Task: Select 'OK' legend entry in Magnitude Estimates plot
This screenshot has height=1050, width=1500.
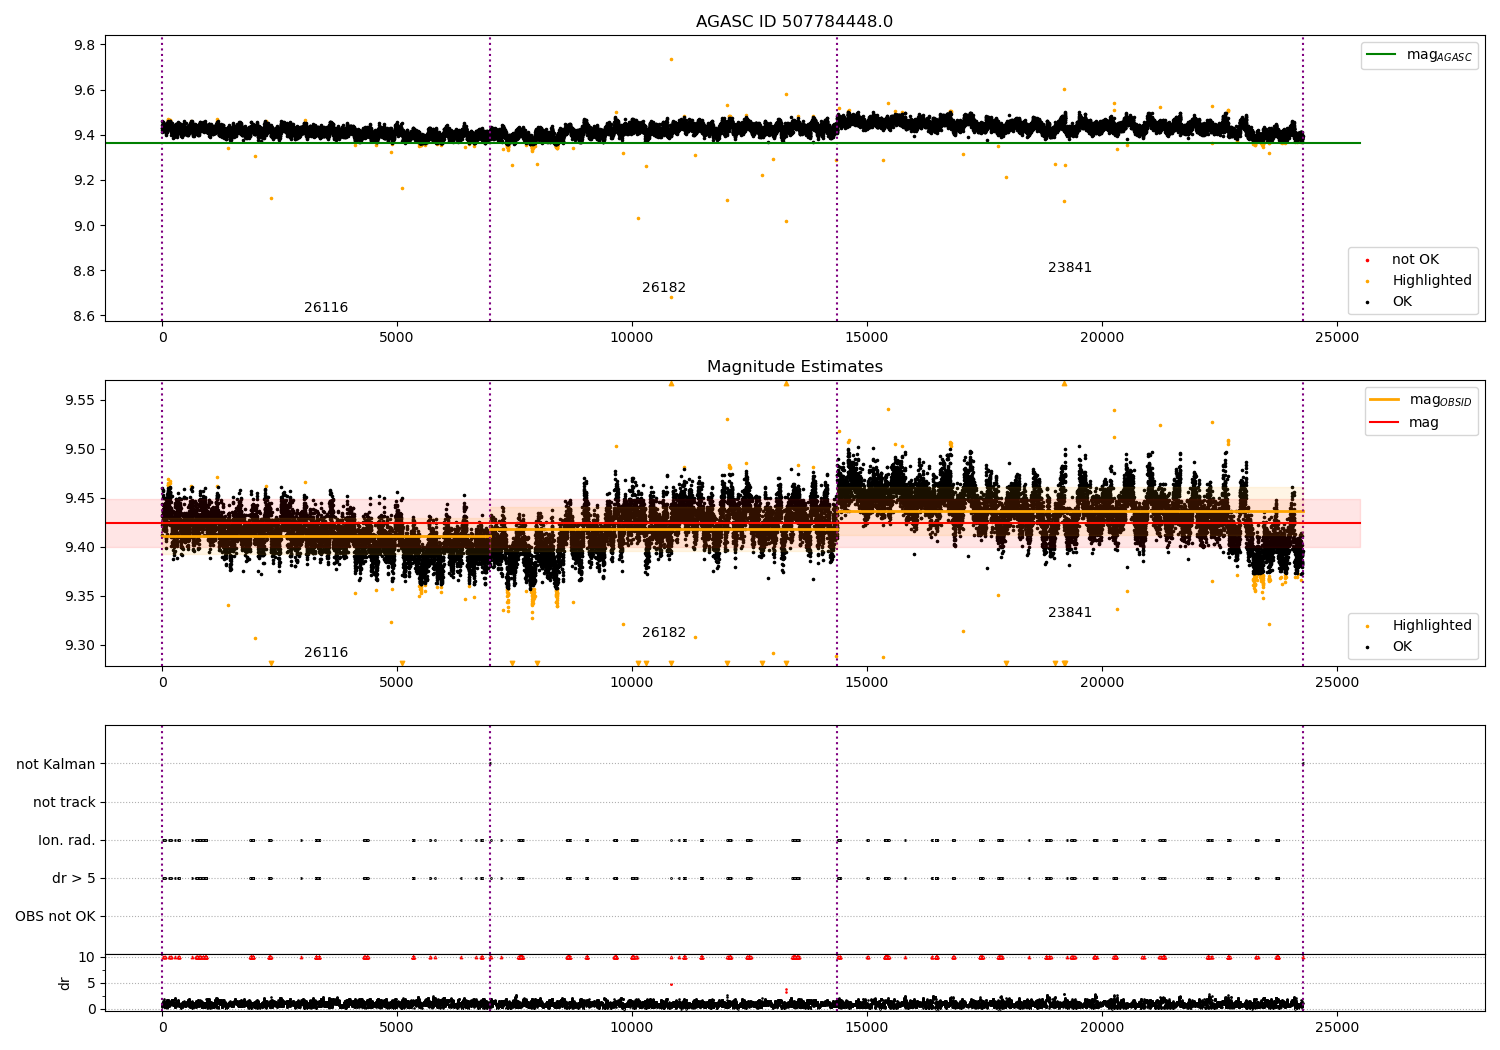Action: [x=1402, y=647]
